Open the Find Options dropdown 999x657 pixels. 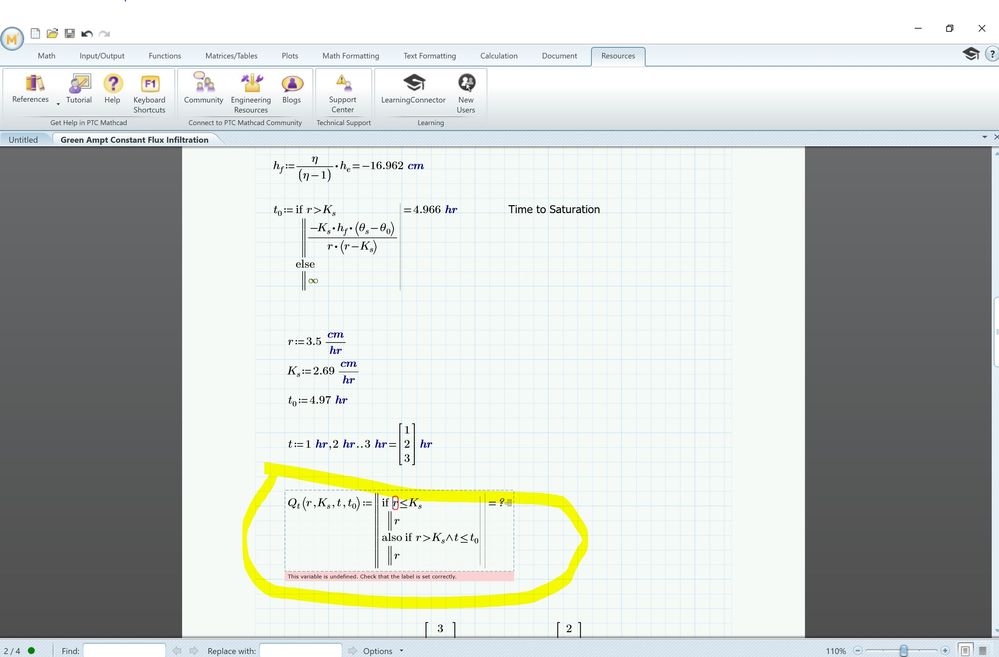(383, 651)
